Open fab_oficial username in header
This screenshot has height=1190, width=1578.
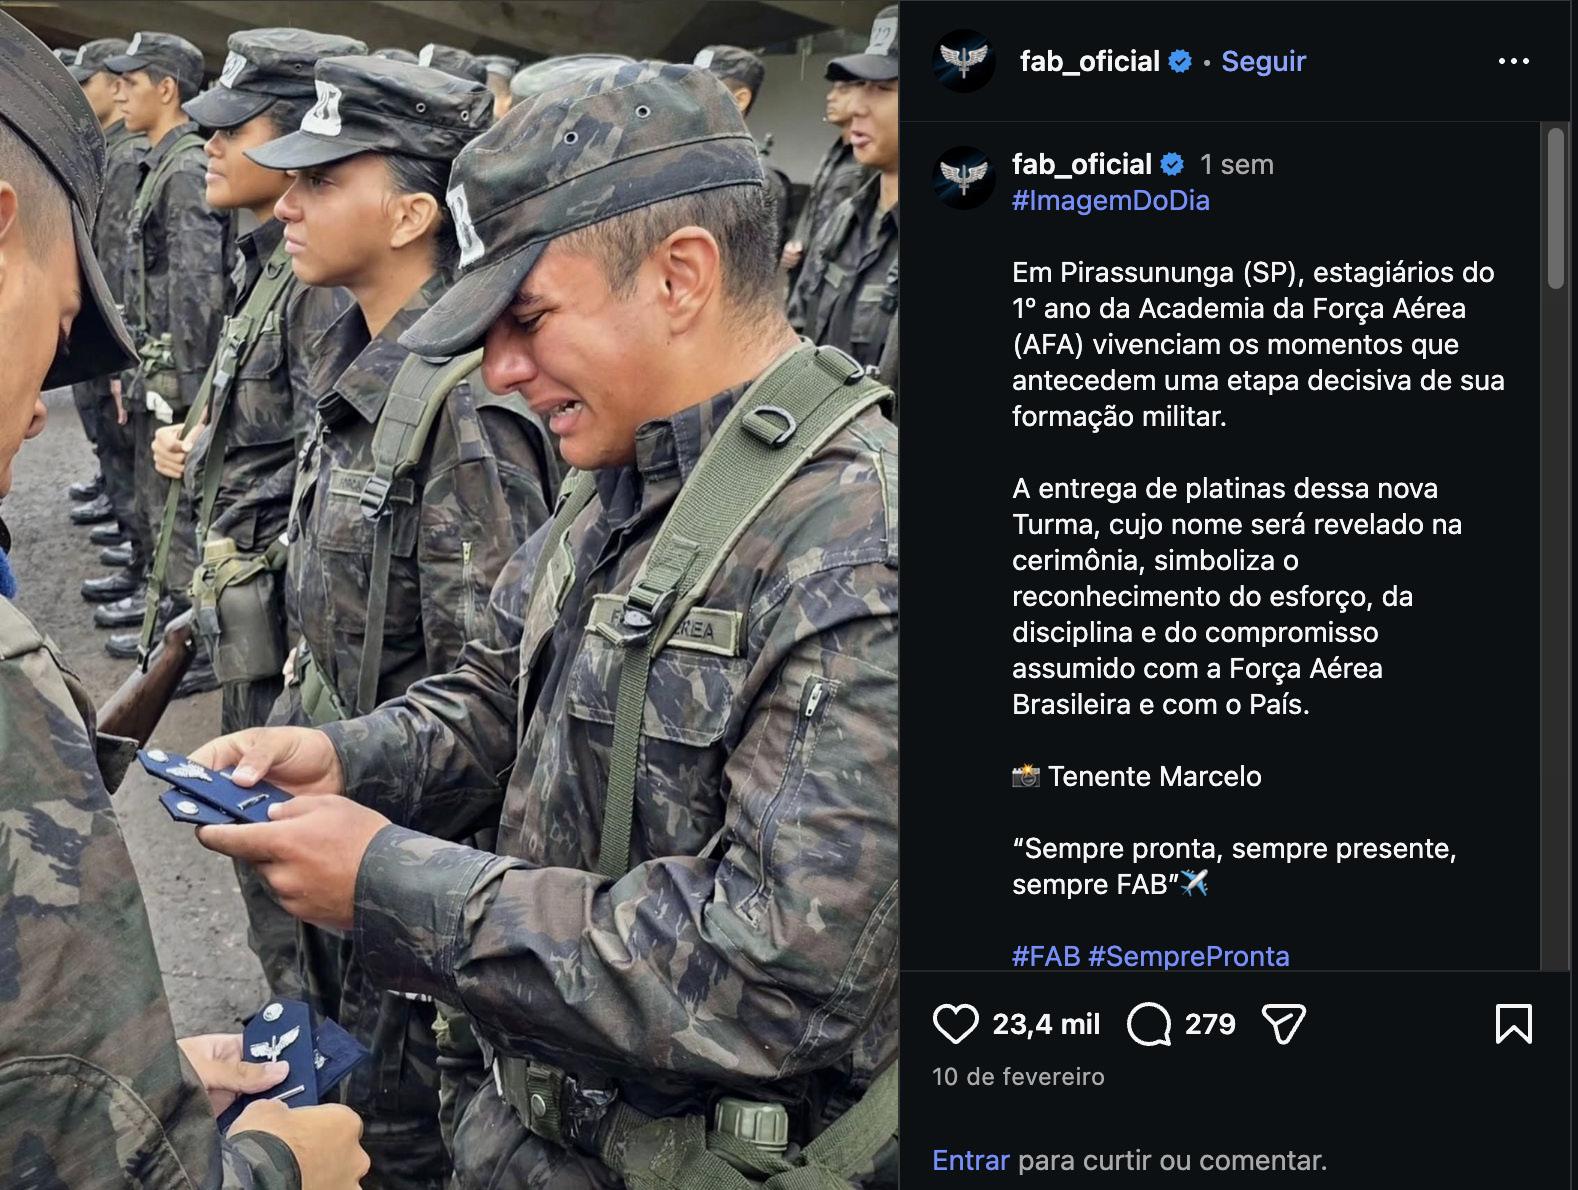pos(1089,61)
